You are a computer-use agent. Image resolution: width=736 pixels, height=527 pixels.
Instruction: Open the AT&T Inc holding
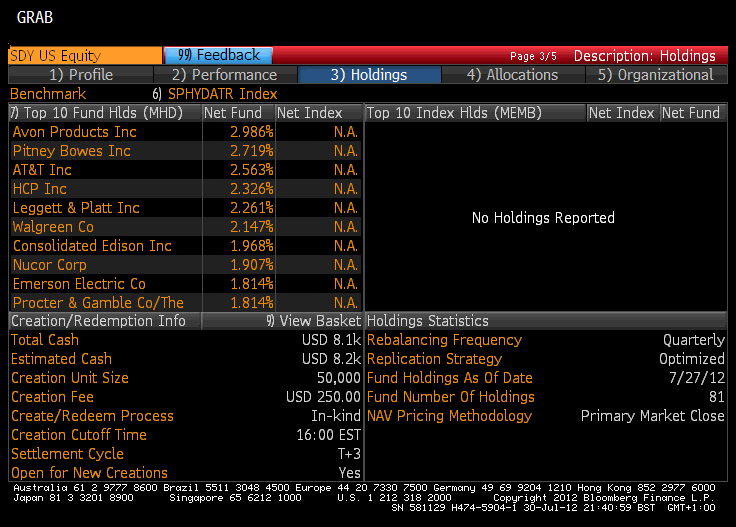(x=42, y=170)
